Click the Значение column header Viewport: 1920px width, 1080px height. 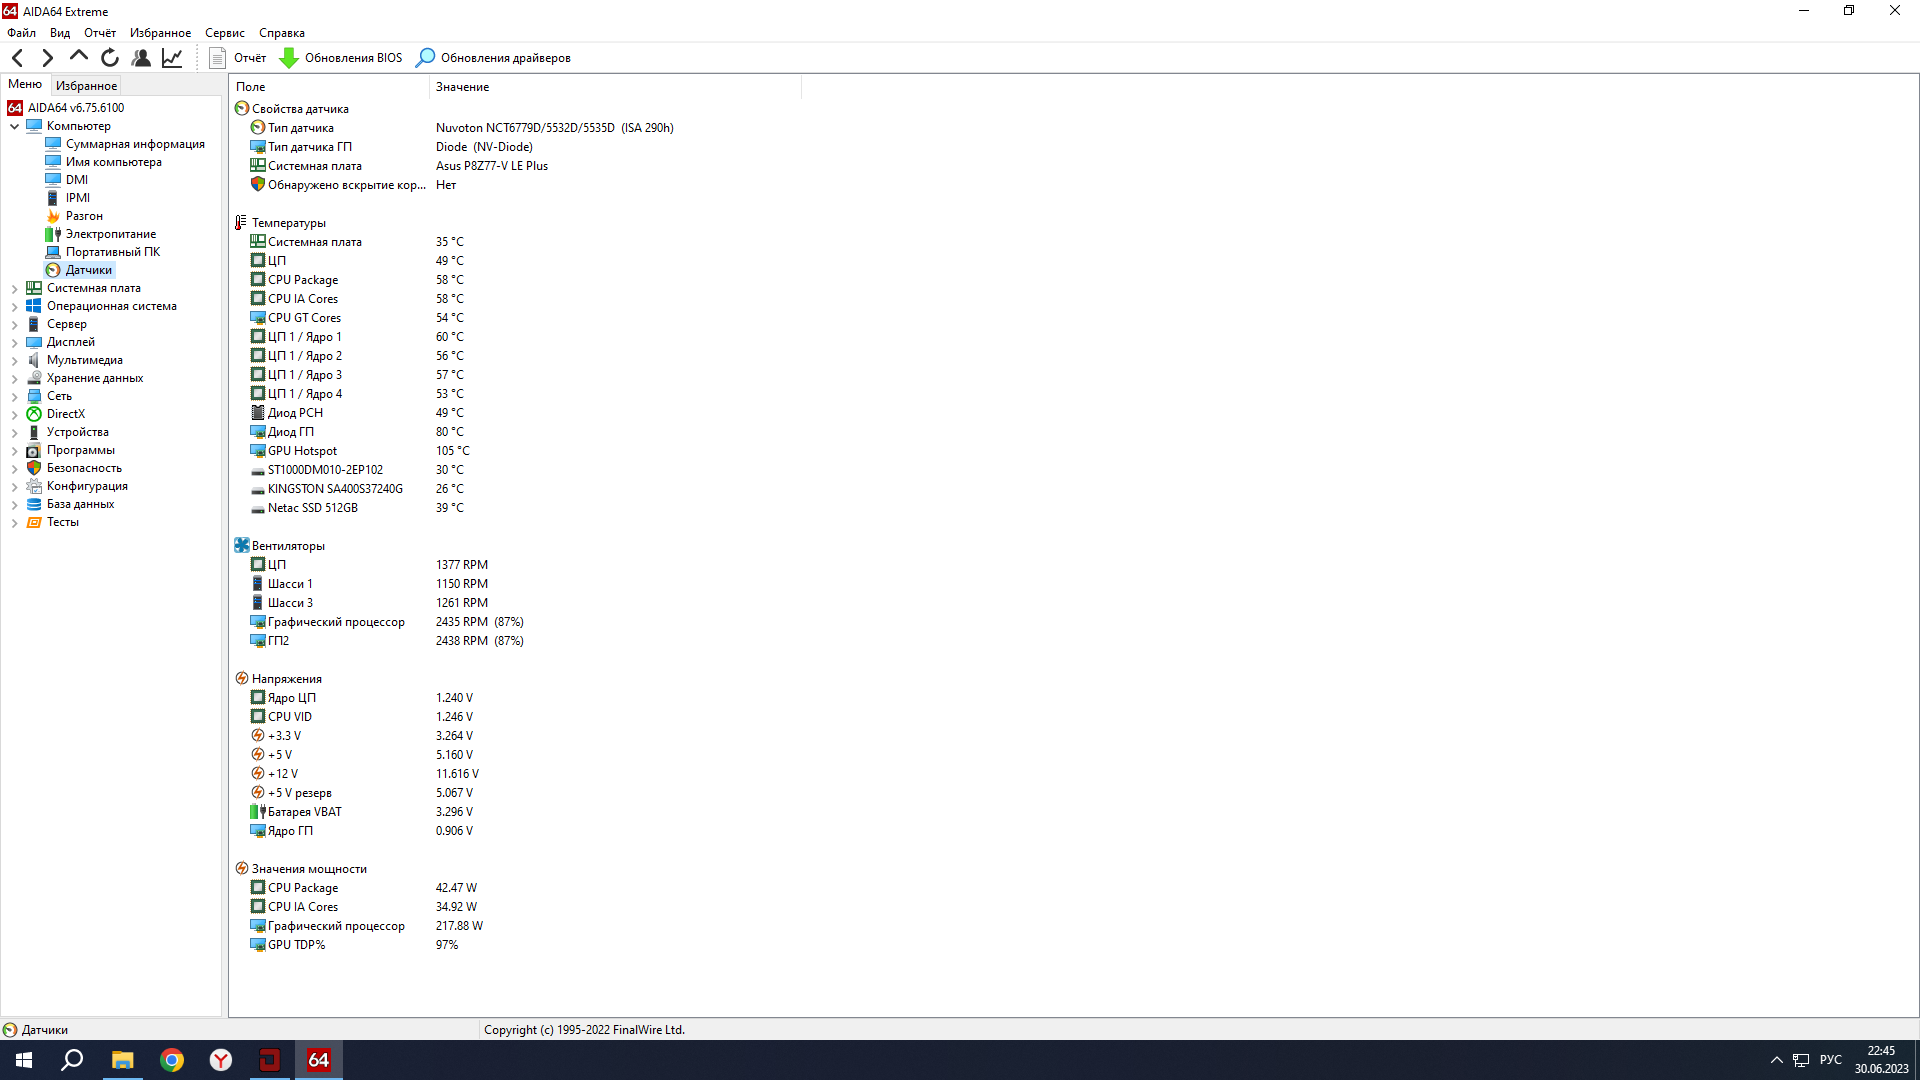point(462,87)
